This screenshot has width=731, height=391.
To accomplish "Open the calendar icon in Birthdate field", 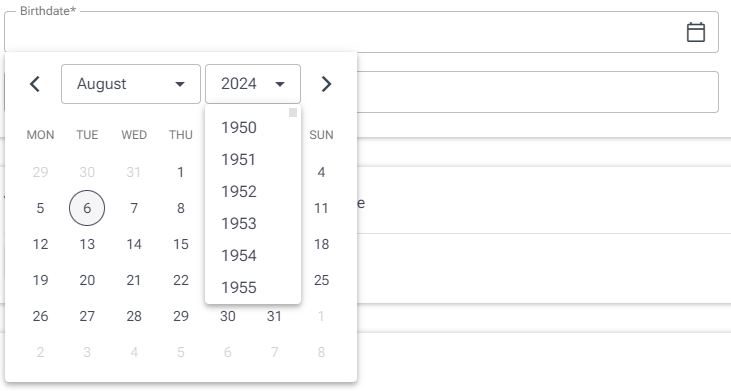I will tap(696, 32).
